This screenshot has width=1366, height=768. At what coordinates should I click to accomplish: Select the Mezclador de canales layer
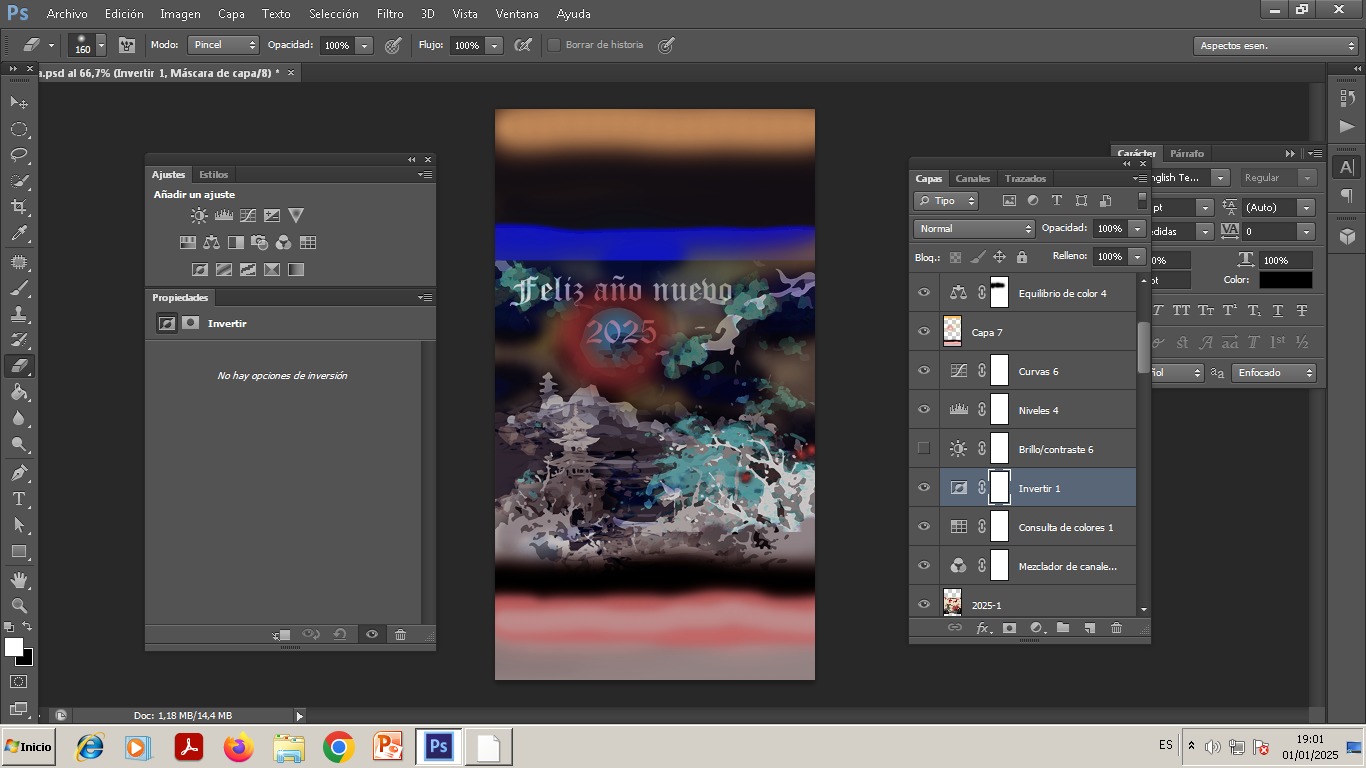tap(1037, 566)
